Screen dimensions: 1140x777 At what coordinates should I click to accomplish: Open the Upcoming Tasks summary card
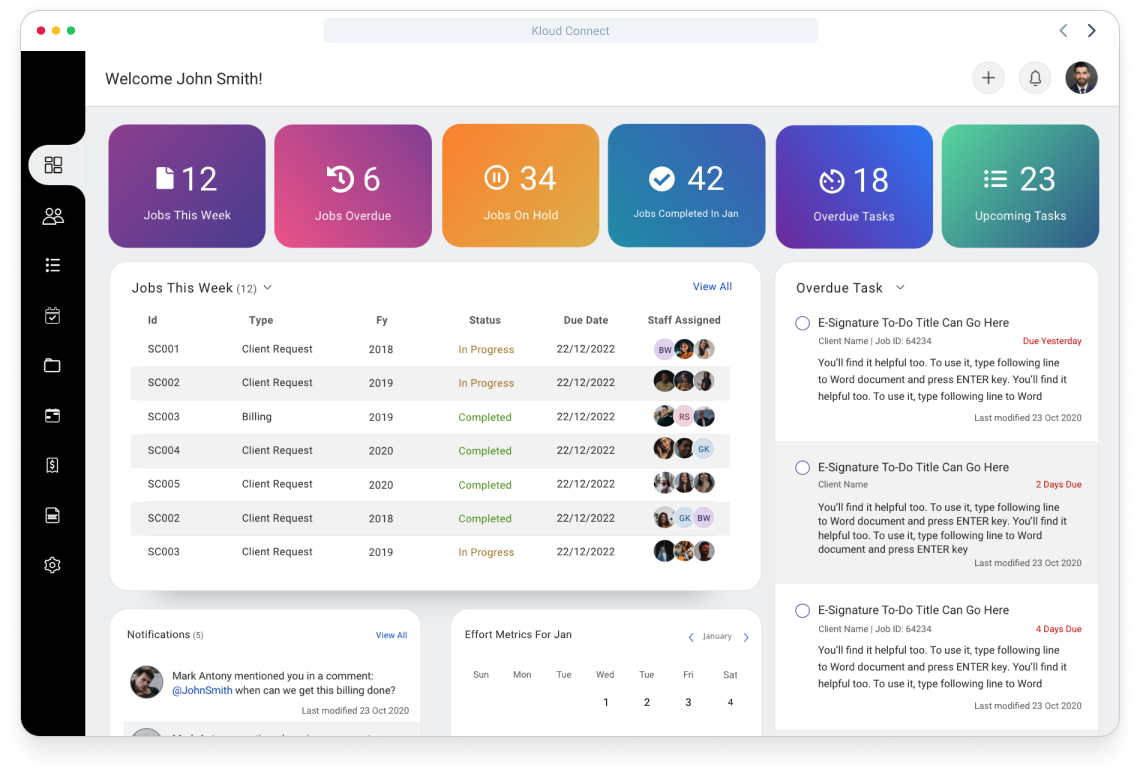1020,186
